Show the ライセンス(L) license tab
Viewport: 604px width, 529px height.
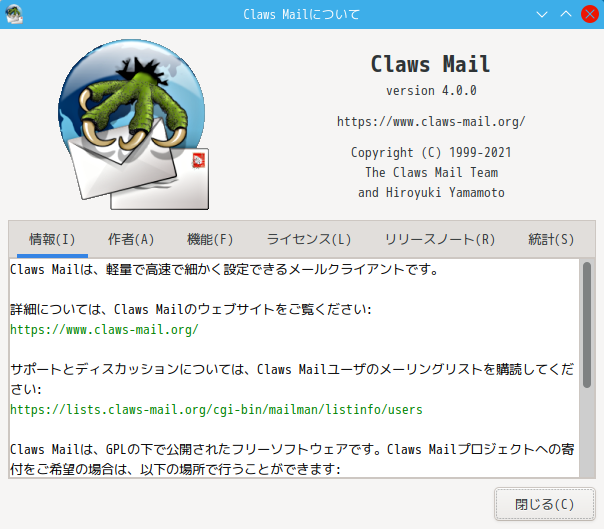pos(309,239)
